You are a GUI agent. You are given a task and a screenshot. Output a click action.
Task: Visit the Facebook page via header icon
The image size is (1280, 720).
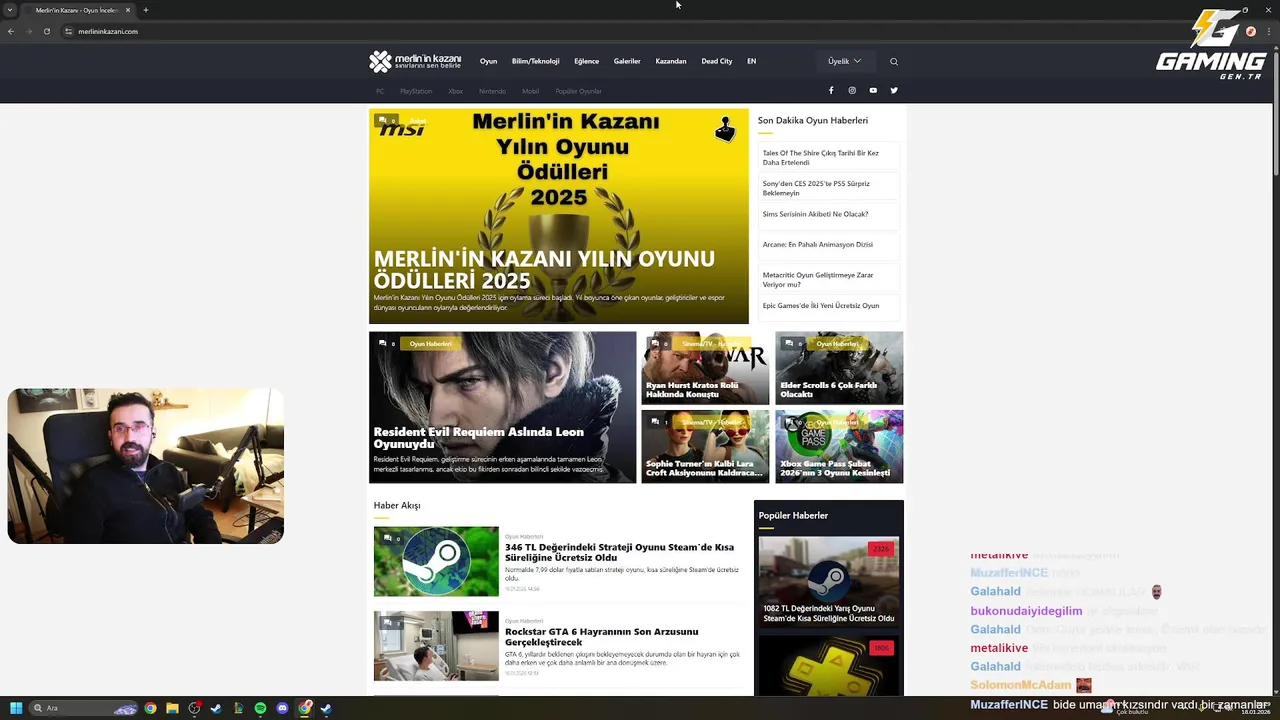point(831,90)
